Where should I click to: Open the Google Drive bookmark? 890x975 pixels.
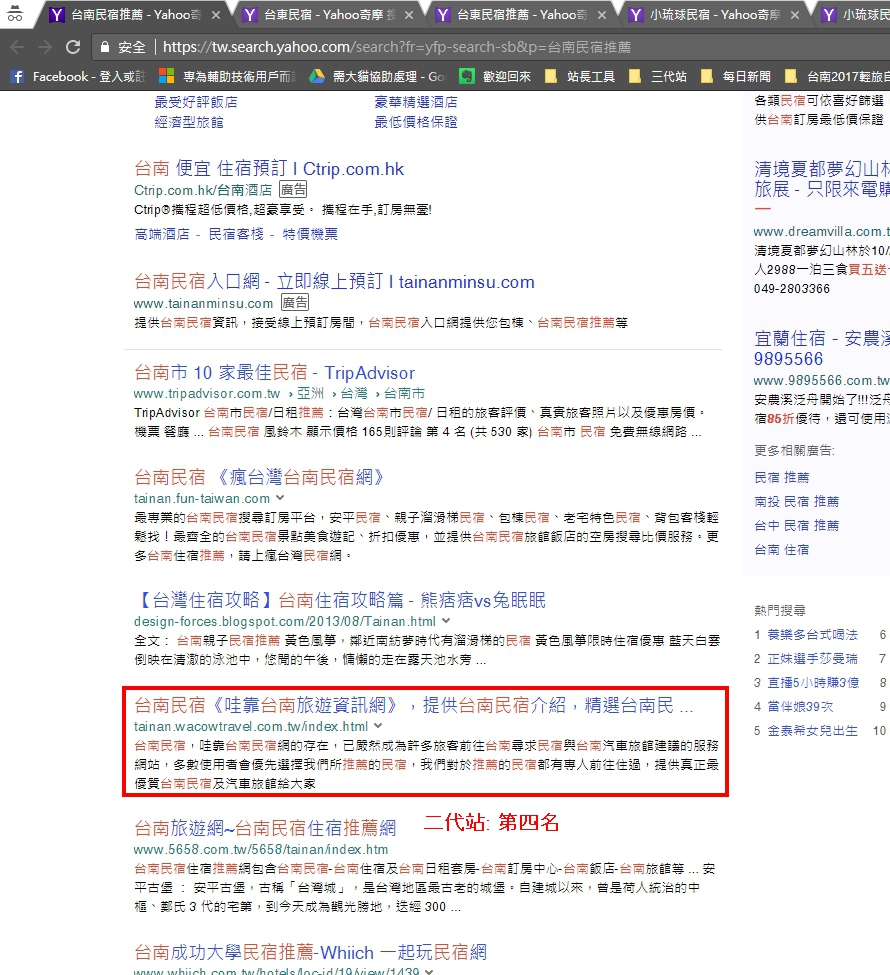point(378,76)
